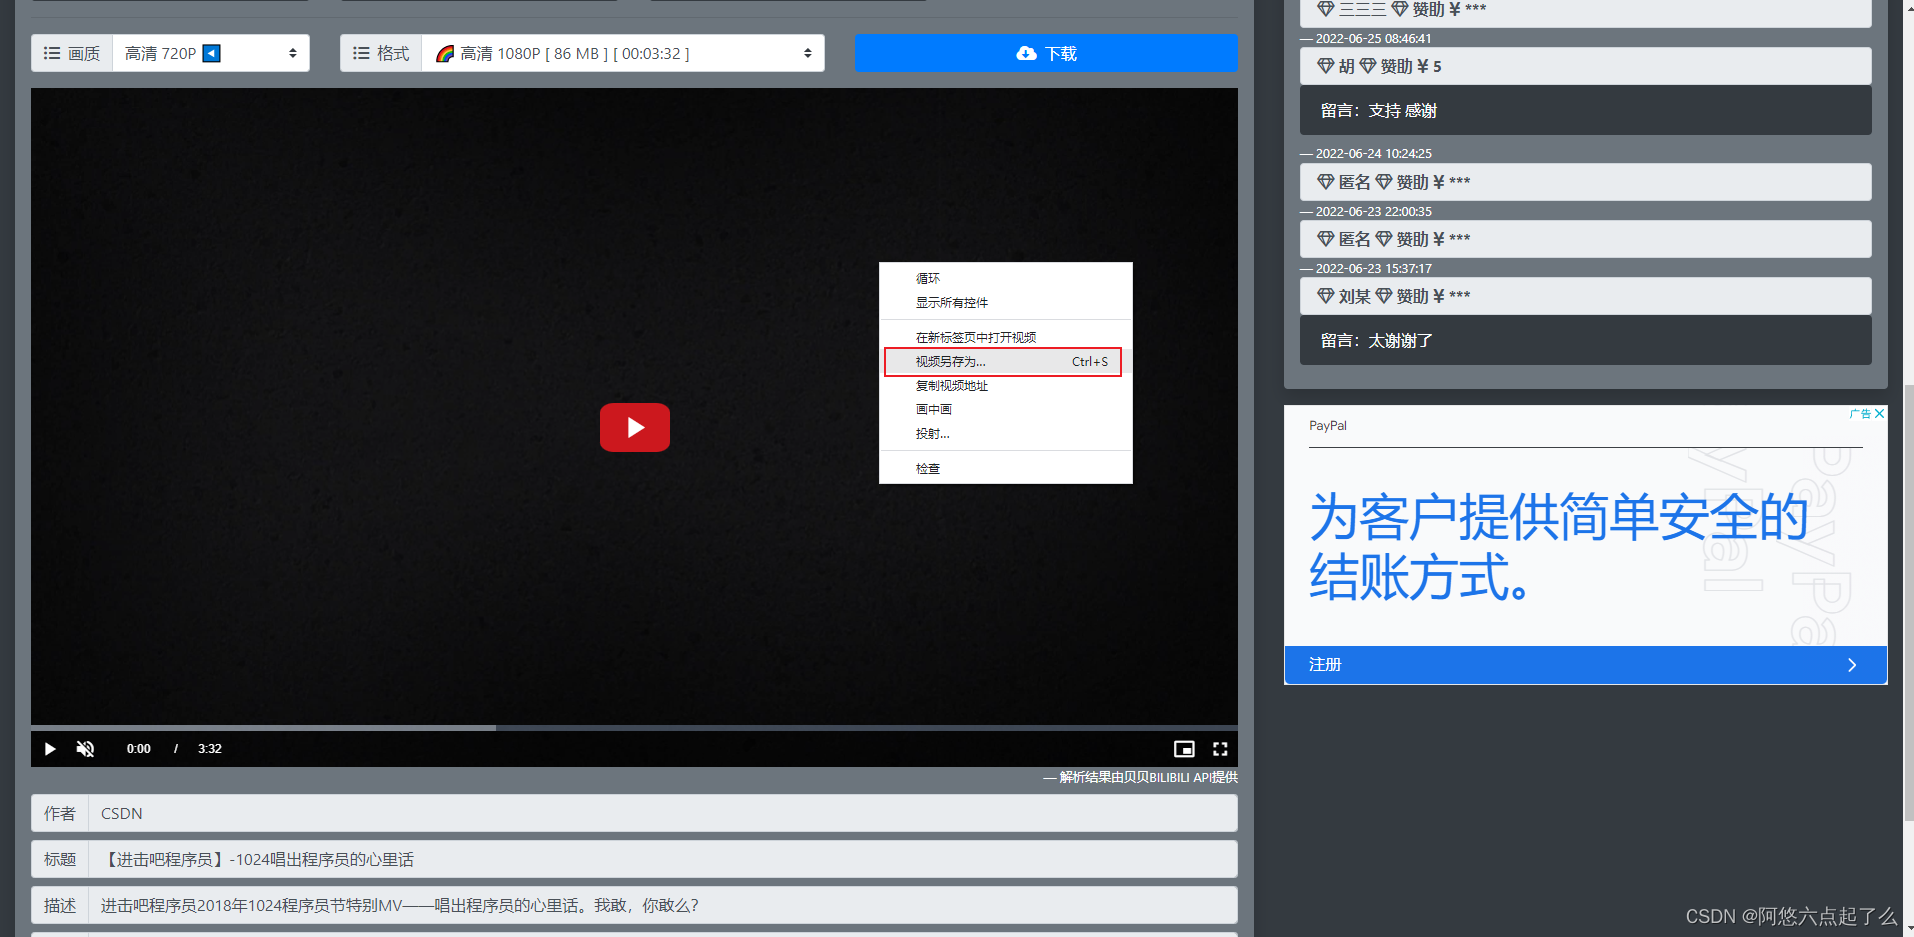Click the video time display 0:00 / 3:32
The height and width of the screenshot is (937, 1914).
(174, 748)
